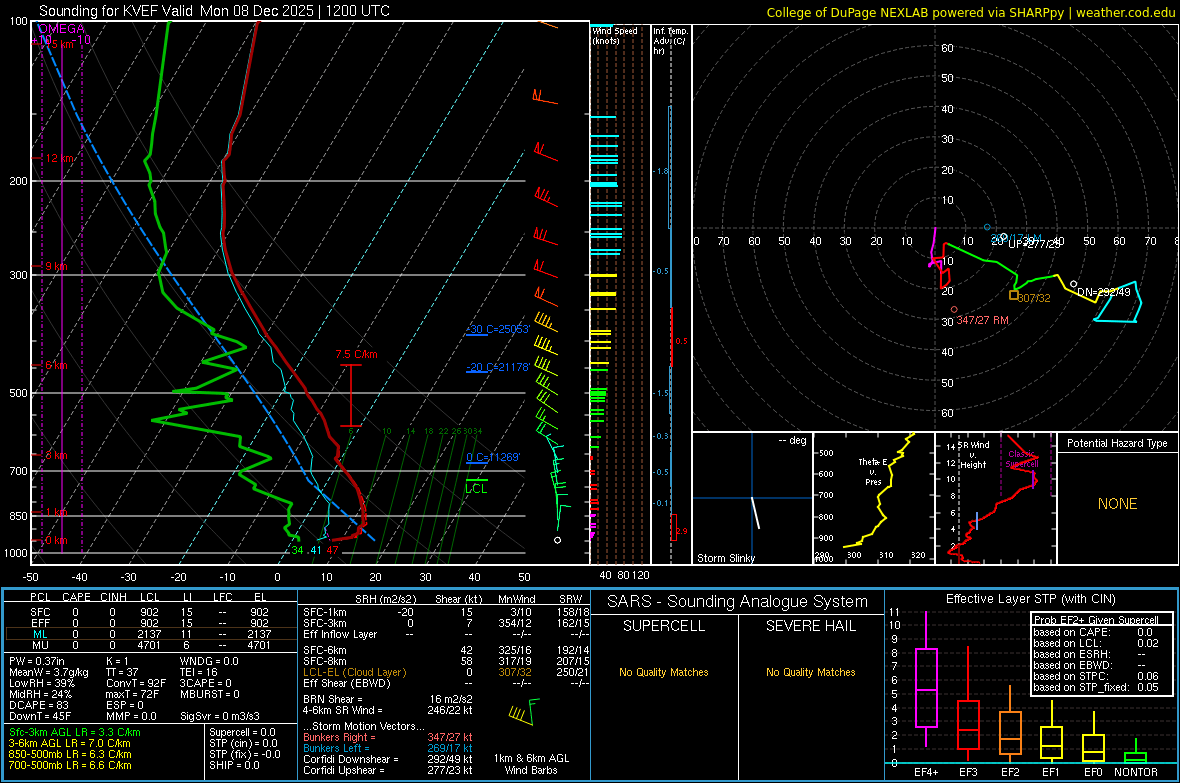Click the 12 km height marker
The image size is (1180, 783).
point(60,158)
